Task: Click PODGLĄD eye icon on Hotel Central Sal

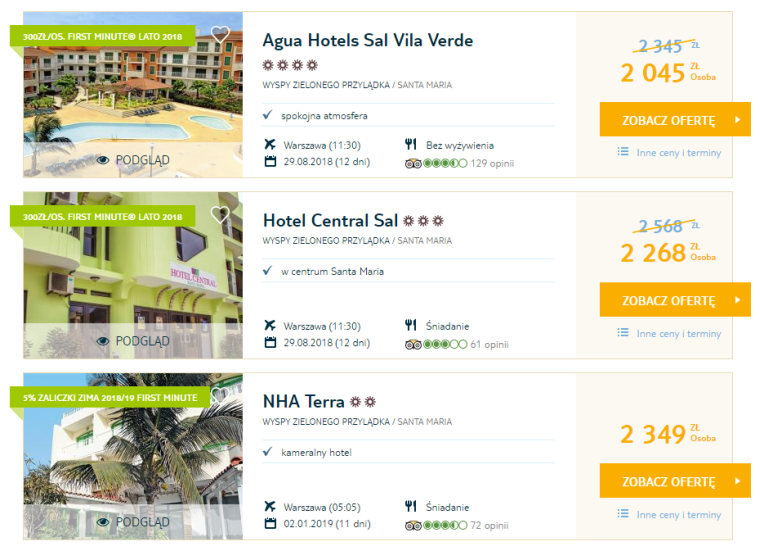Action: 103,341
